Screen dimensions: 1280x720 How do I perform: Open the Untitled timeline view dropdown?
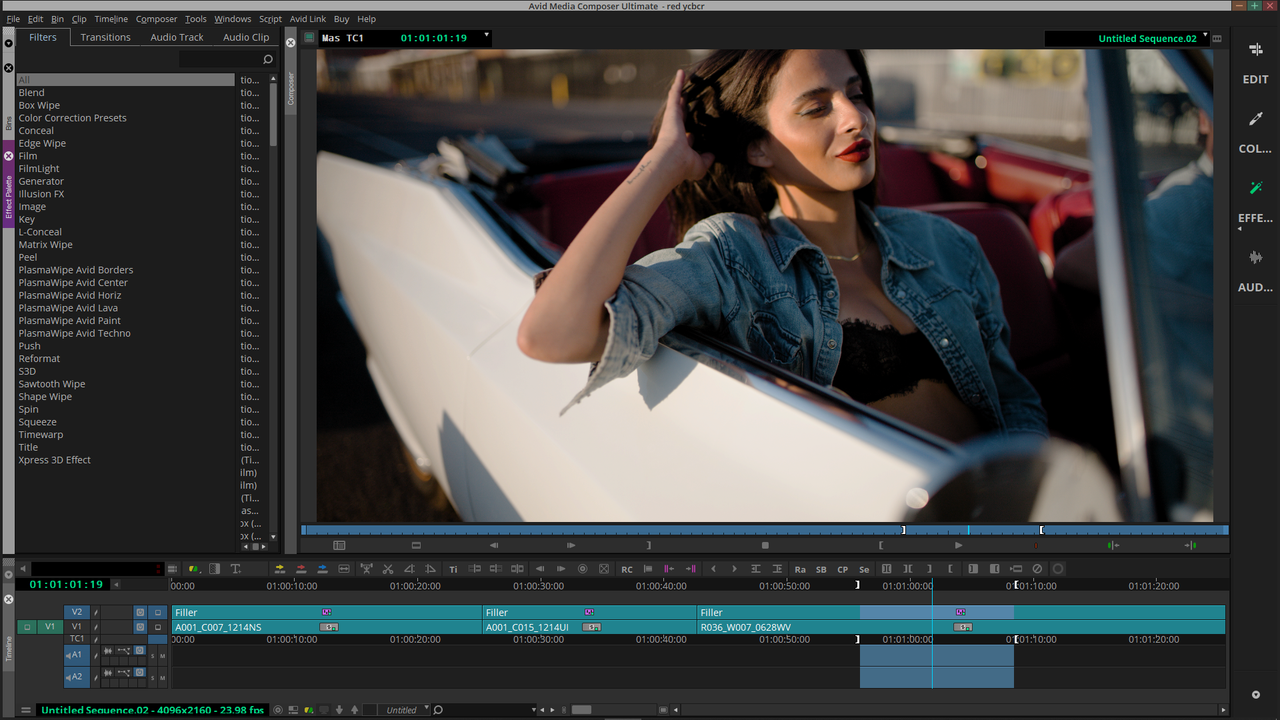coord(404,710)
